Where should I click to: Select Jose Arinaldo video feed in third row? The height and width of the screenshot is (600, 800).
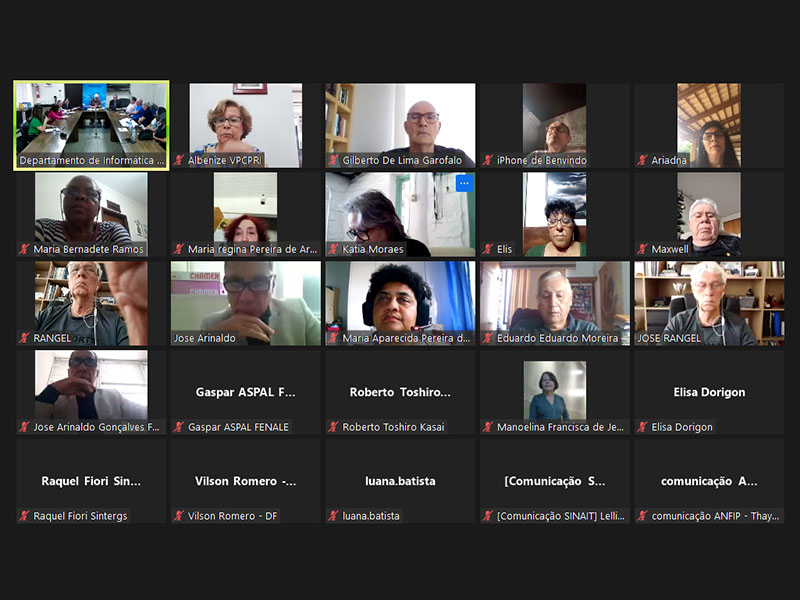pos(246,303)
